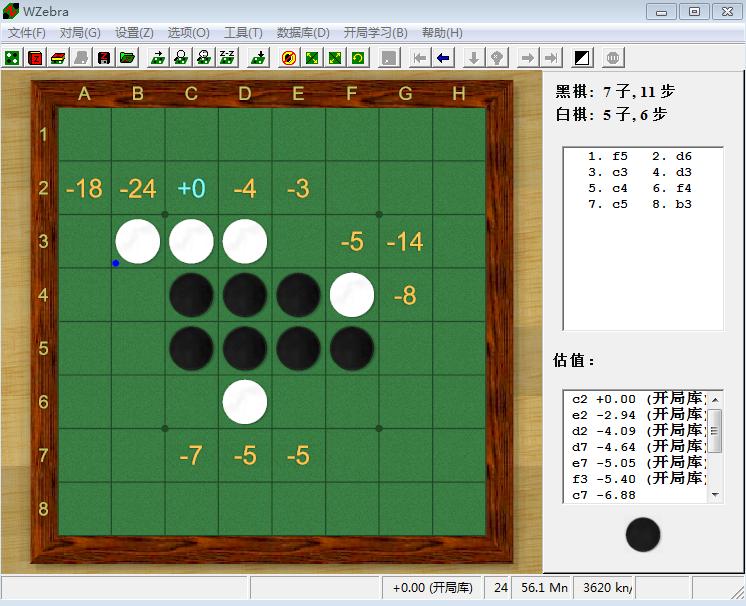This screenshot has height=606, width=746.
Task: Select the e7 -5.05 evaluation row
Action: [x=636, y=463]
